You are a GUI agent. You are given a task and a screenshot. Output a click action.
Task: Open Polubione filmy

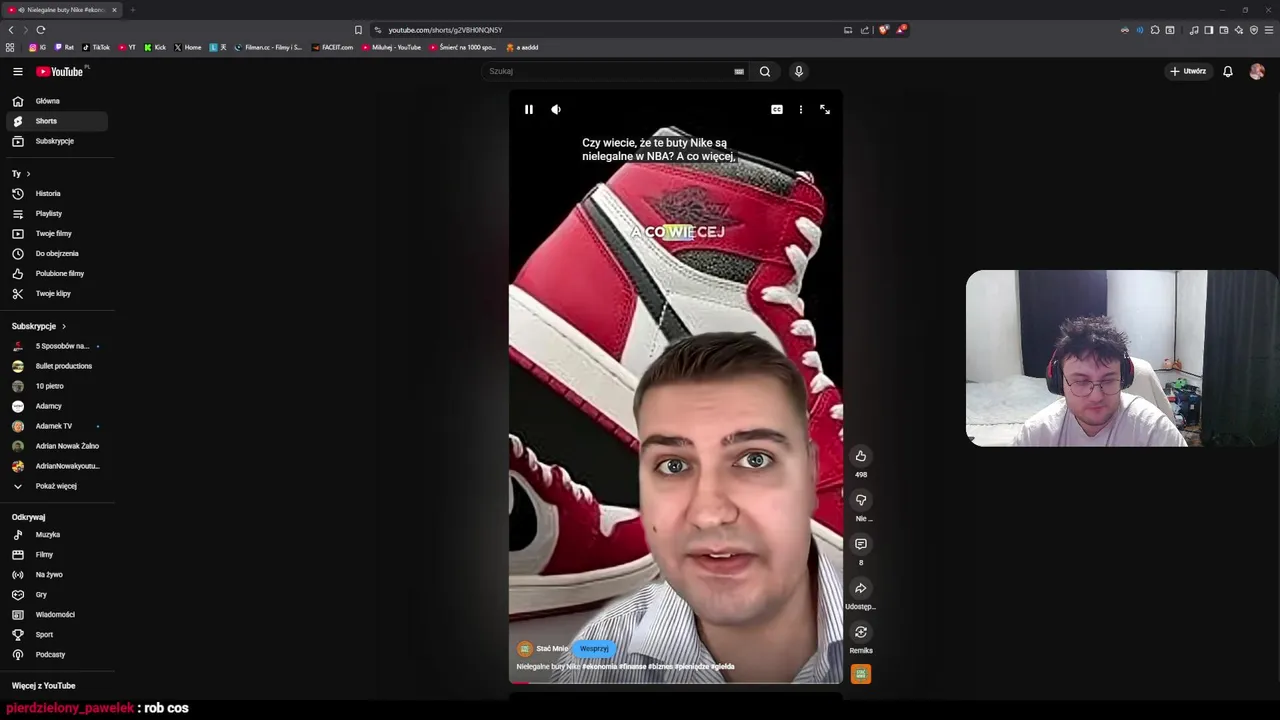coord(57,273)
